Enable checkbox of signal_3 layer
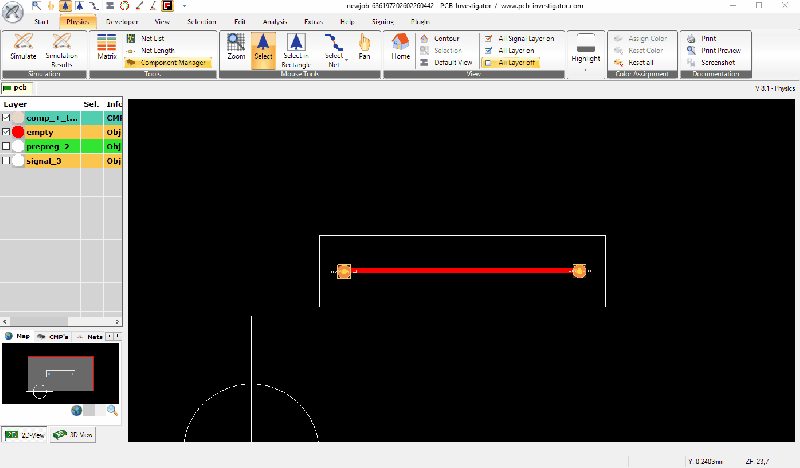The image size is (800, 468). pos(6,161)
